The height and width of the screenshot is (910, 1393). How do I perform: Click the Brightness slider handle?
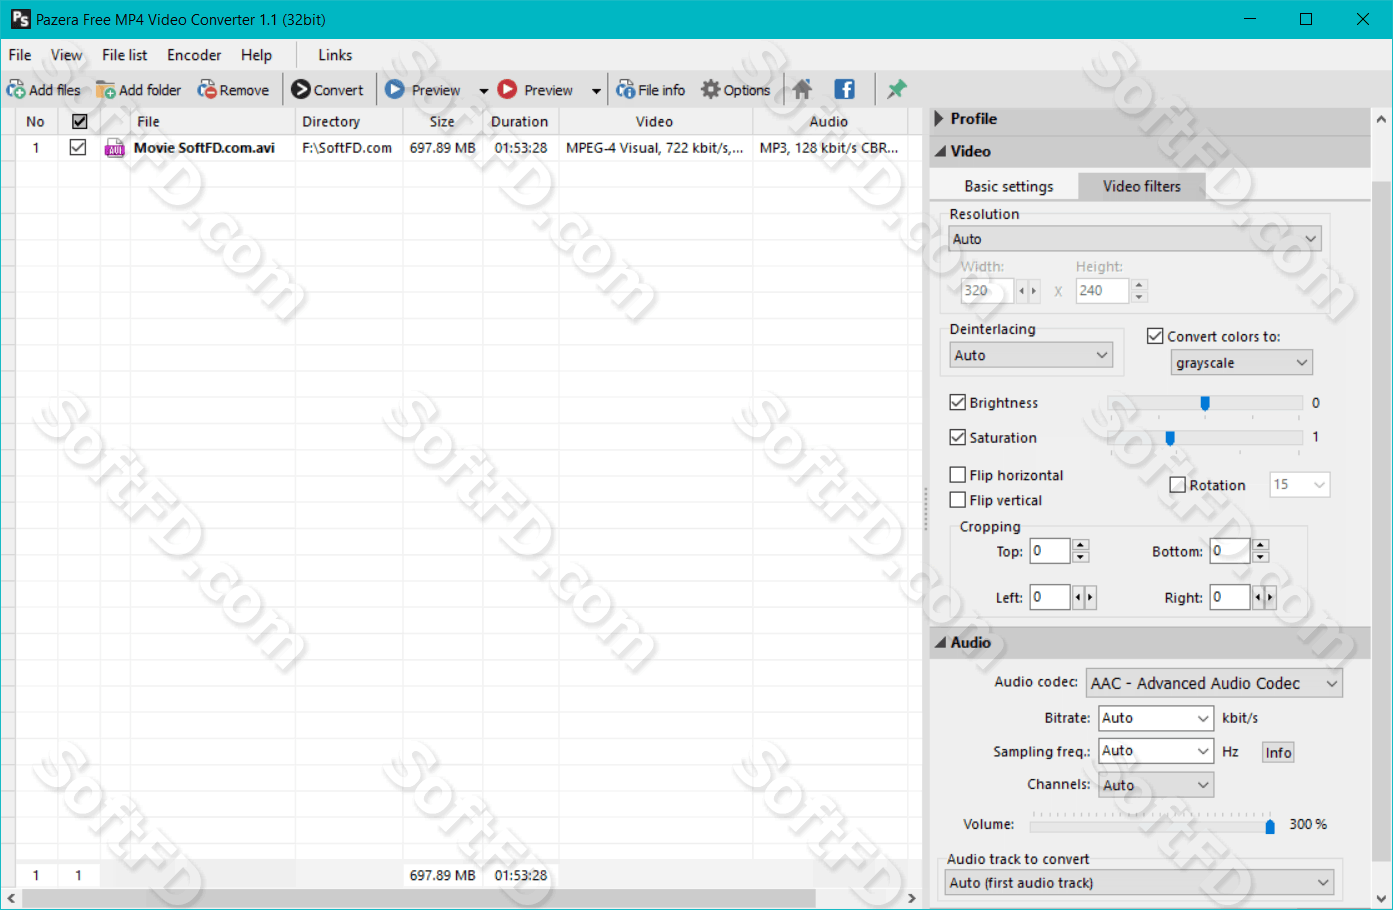(x=1205, y=403)
